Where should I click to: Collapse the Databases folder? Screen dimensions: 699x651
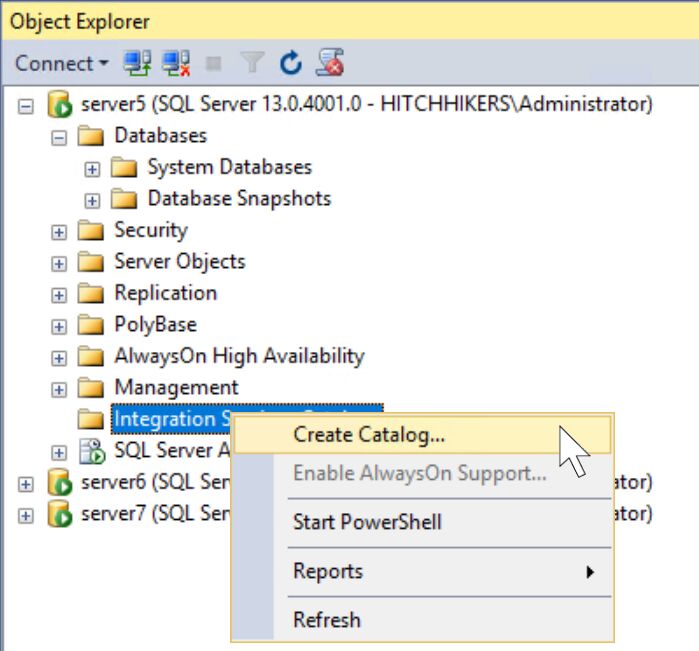(59, 138)
